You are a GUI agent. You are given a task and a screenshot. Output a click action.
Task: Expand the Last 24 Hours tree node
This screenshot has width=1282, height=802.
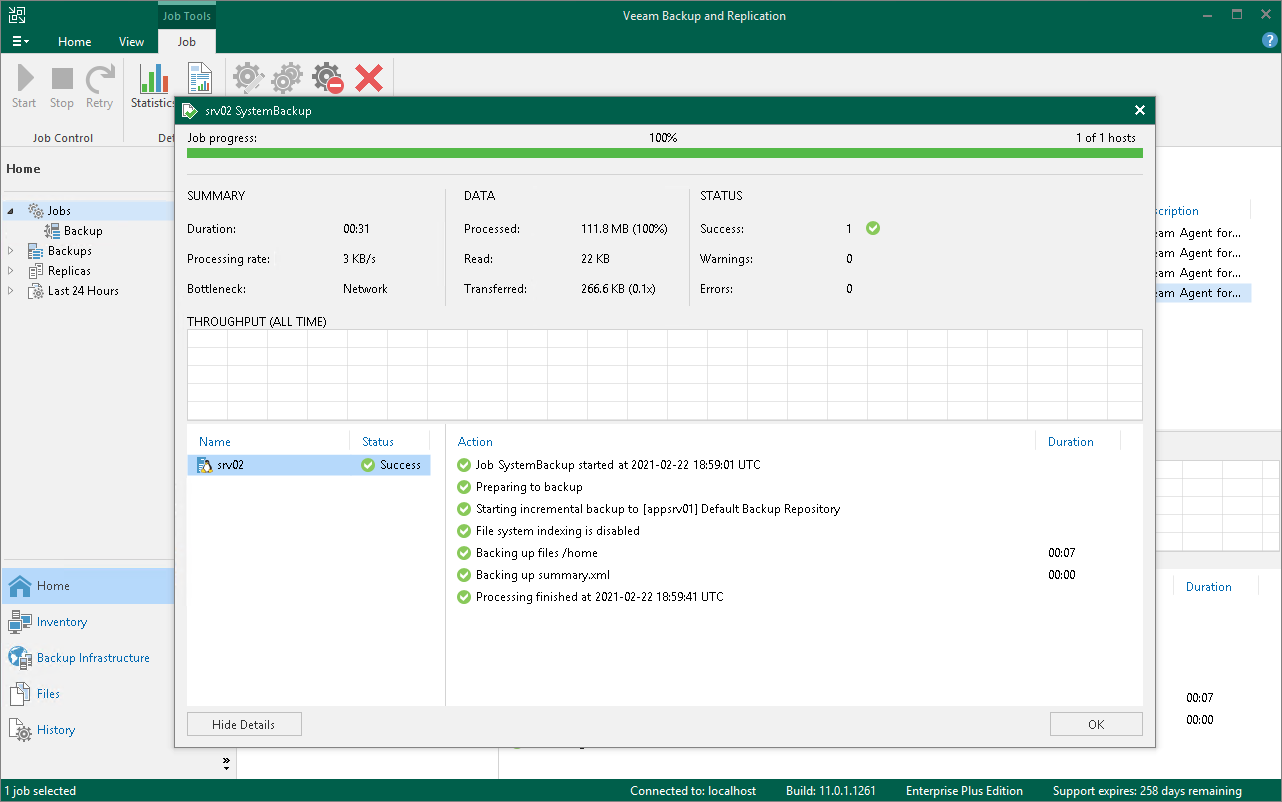tap(11, 291)
